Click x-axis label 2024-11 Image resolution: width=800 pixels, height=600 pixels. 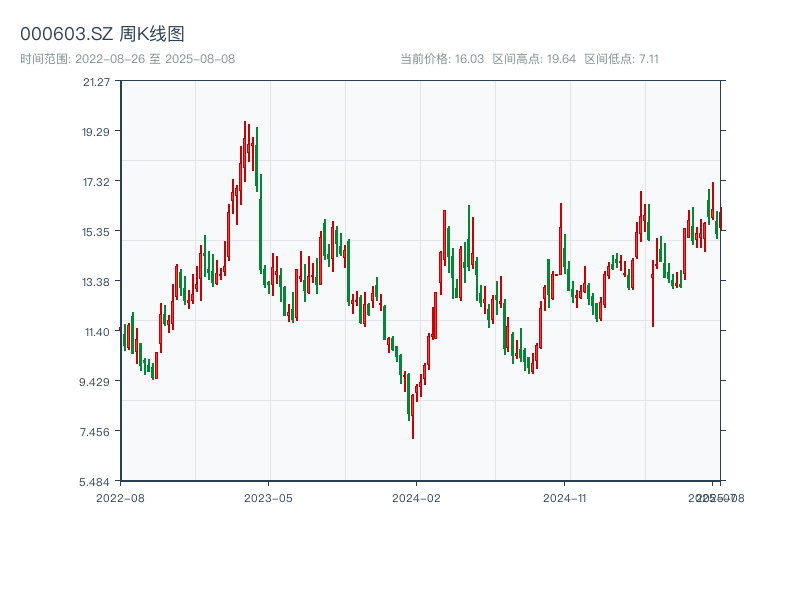pyautogui.click(x=564, y=498)
